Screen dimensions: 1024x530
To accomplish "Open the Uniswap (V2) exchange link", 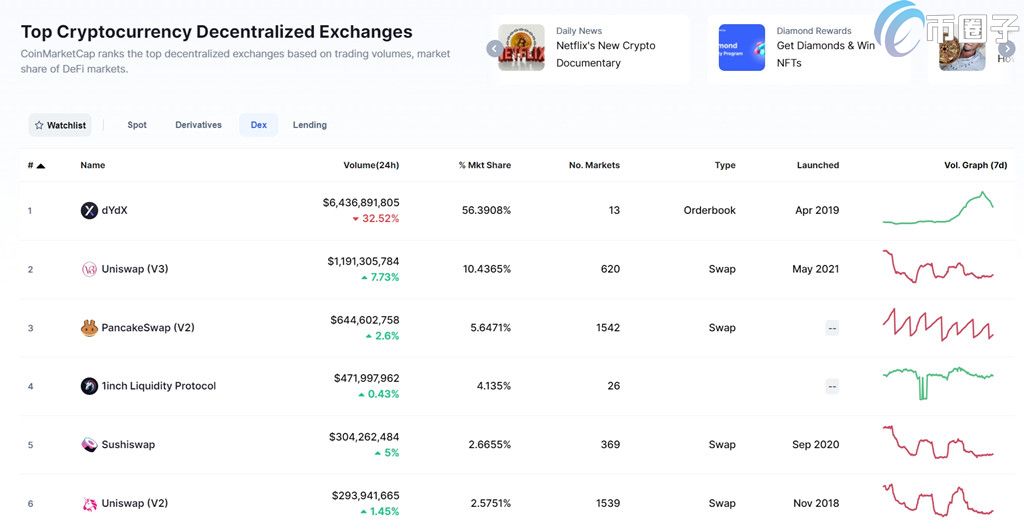I will click(135, 503).
